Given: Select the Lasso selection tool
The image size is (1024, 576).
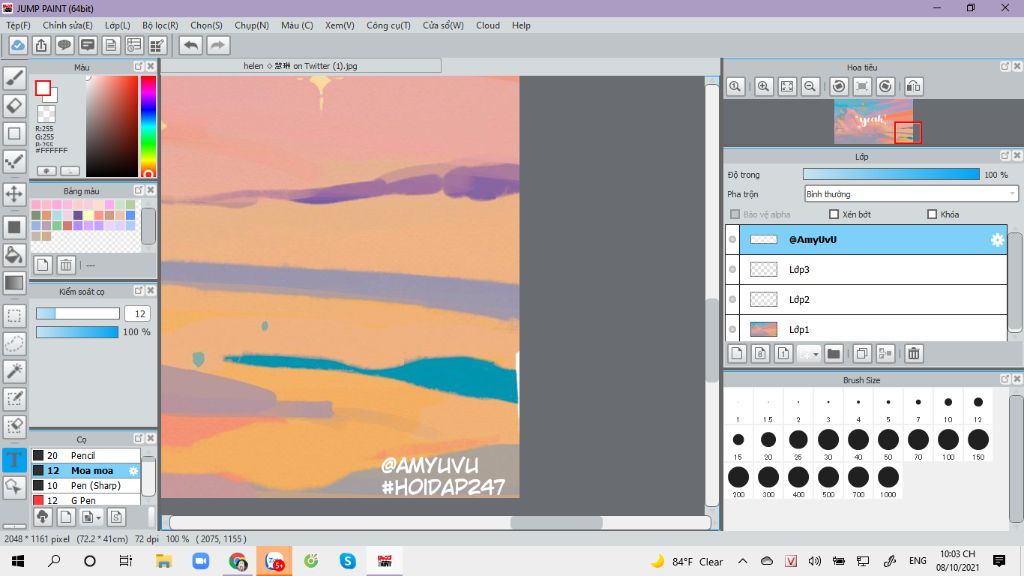Looking at the screenshot, I should (x=14, y=343).
